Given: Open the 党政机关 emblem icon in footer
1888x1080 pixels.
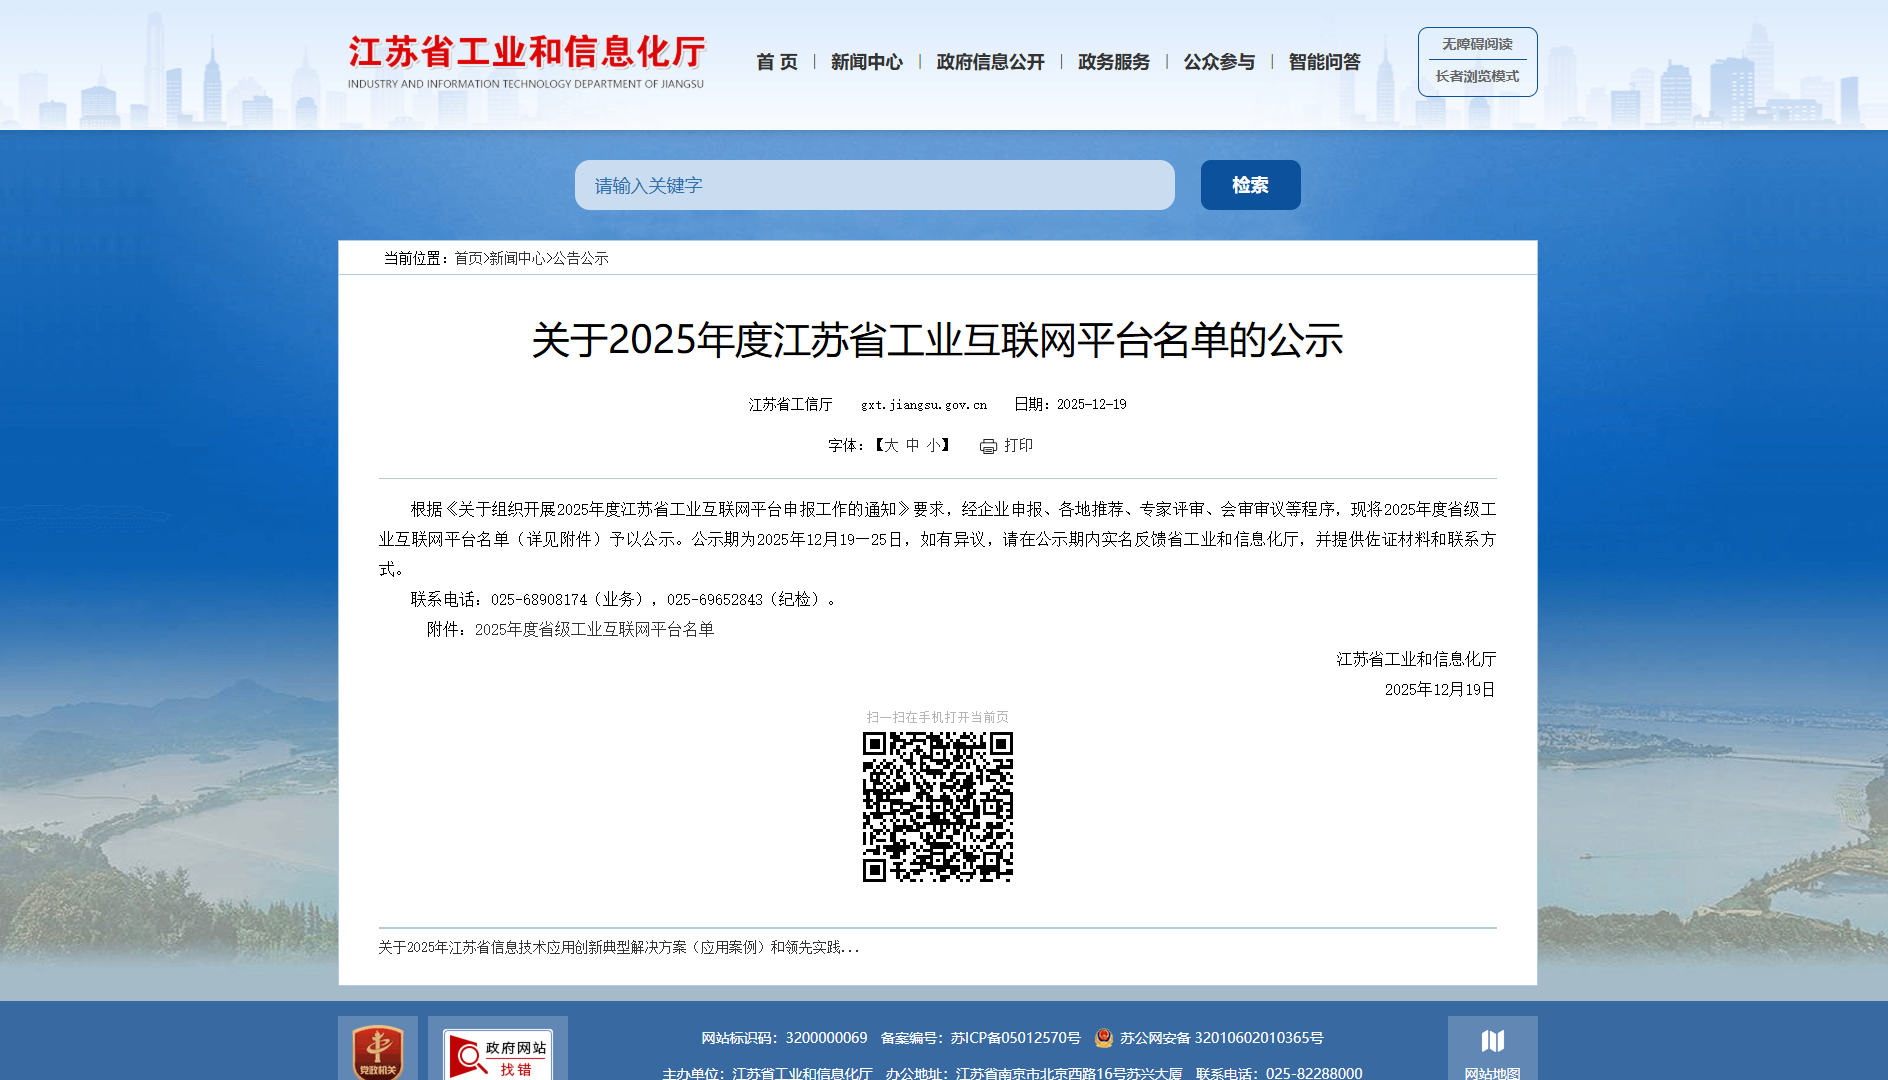Looking at the screenshot, I should point(378,1052).
